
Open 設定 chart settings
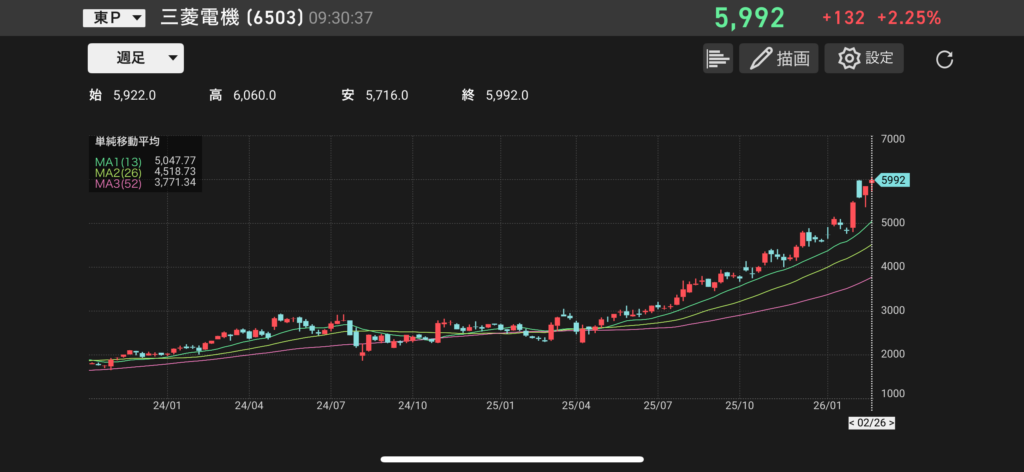[x=864, y=58]
